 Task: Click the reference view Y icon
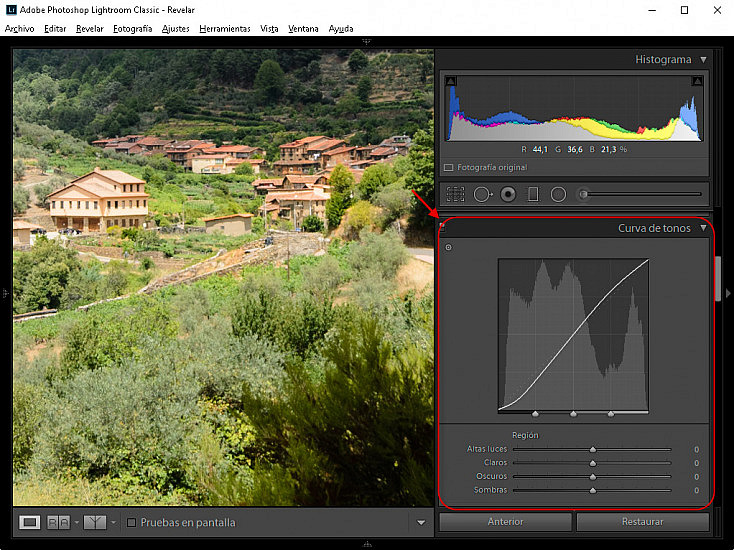point(95,522)
